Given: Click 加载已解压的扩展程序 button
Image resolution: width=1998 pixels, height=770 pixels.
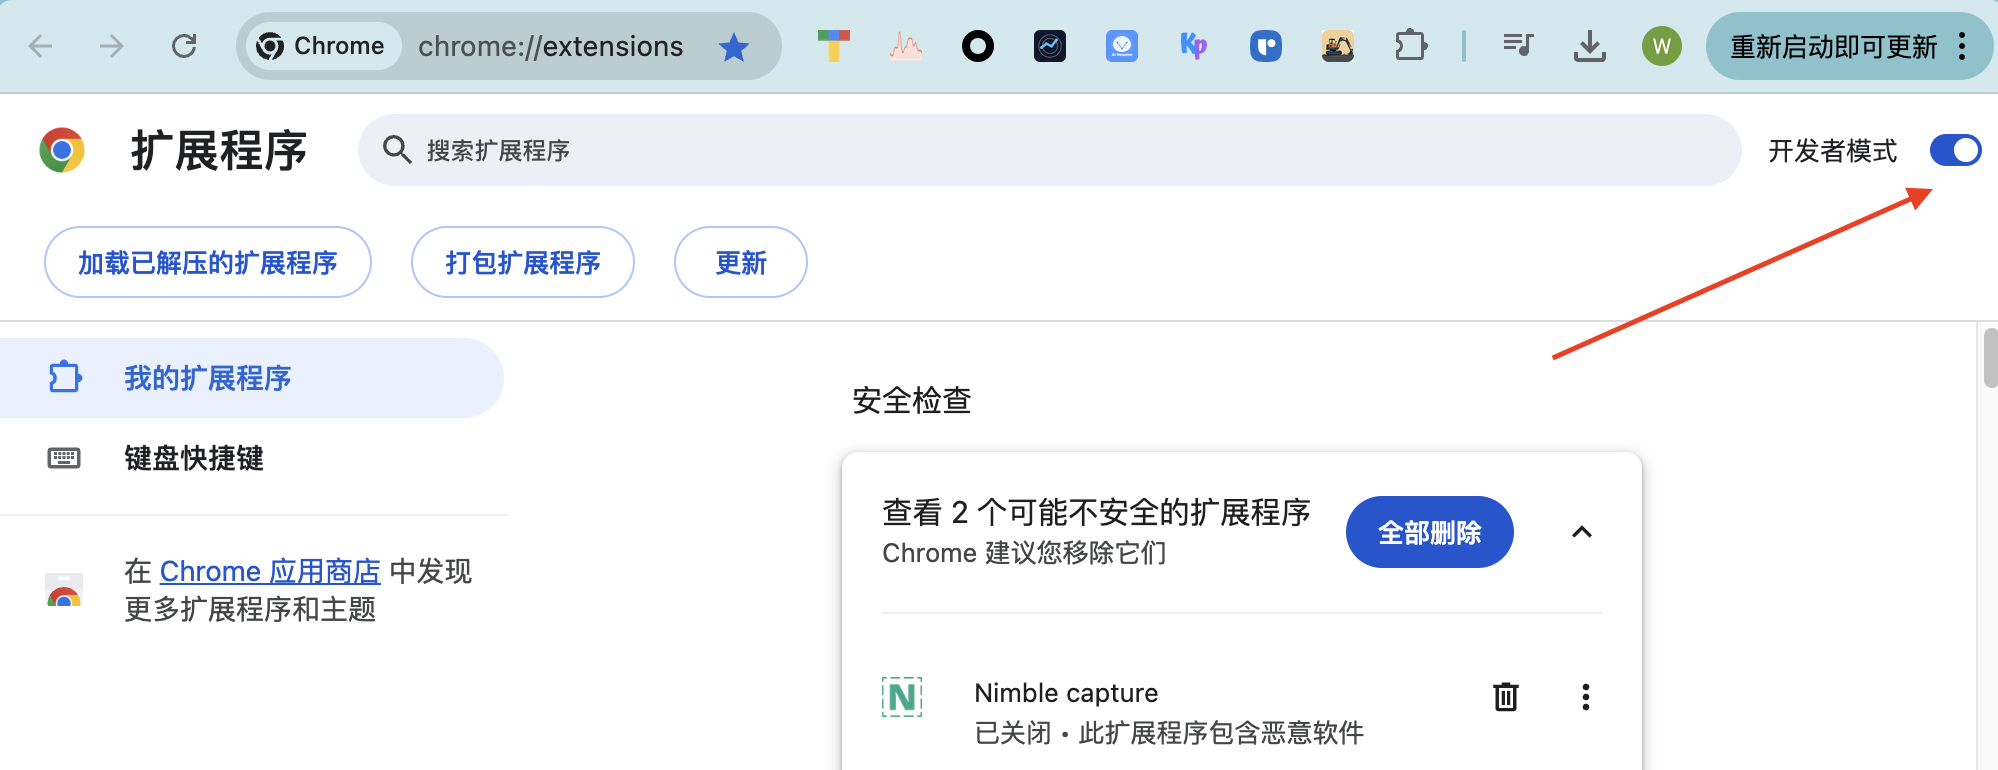Looking at the screenshot, I should [208, 262].
